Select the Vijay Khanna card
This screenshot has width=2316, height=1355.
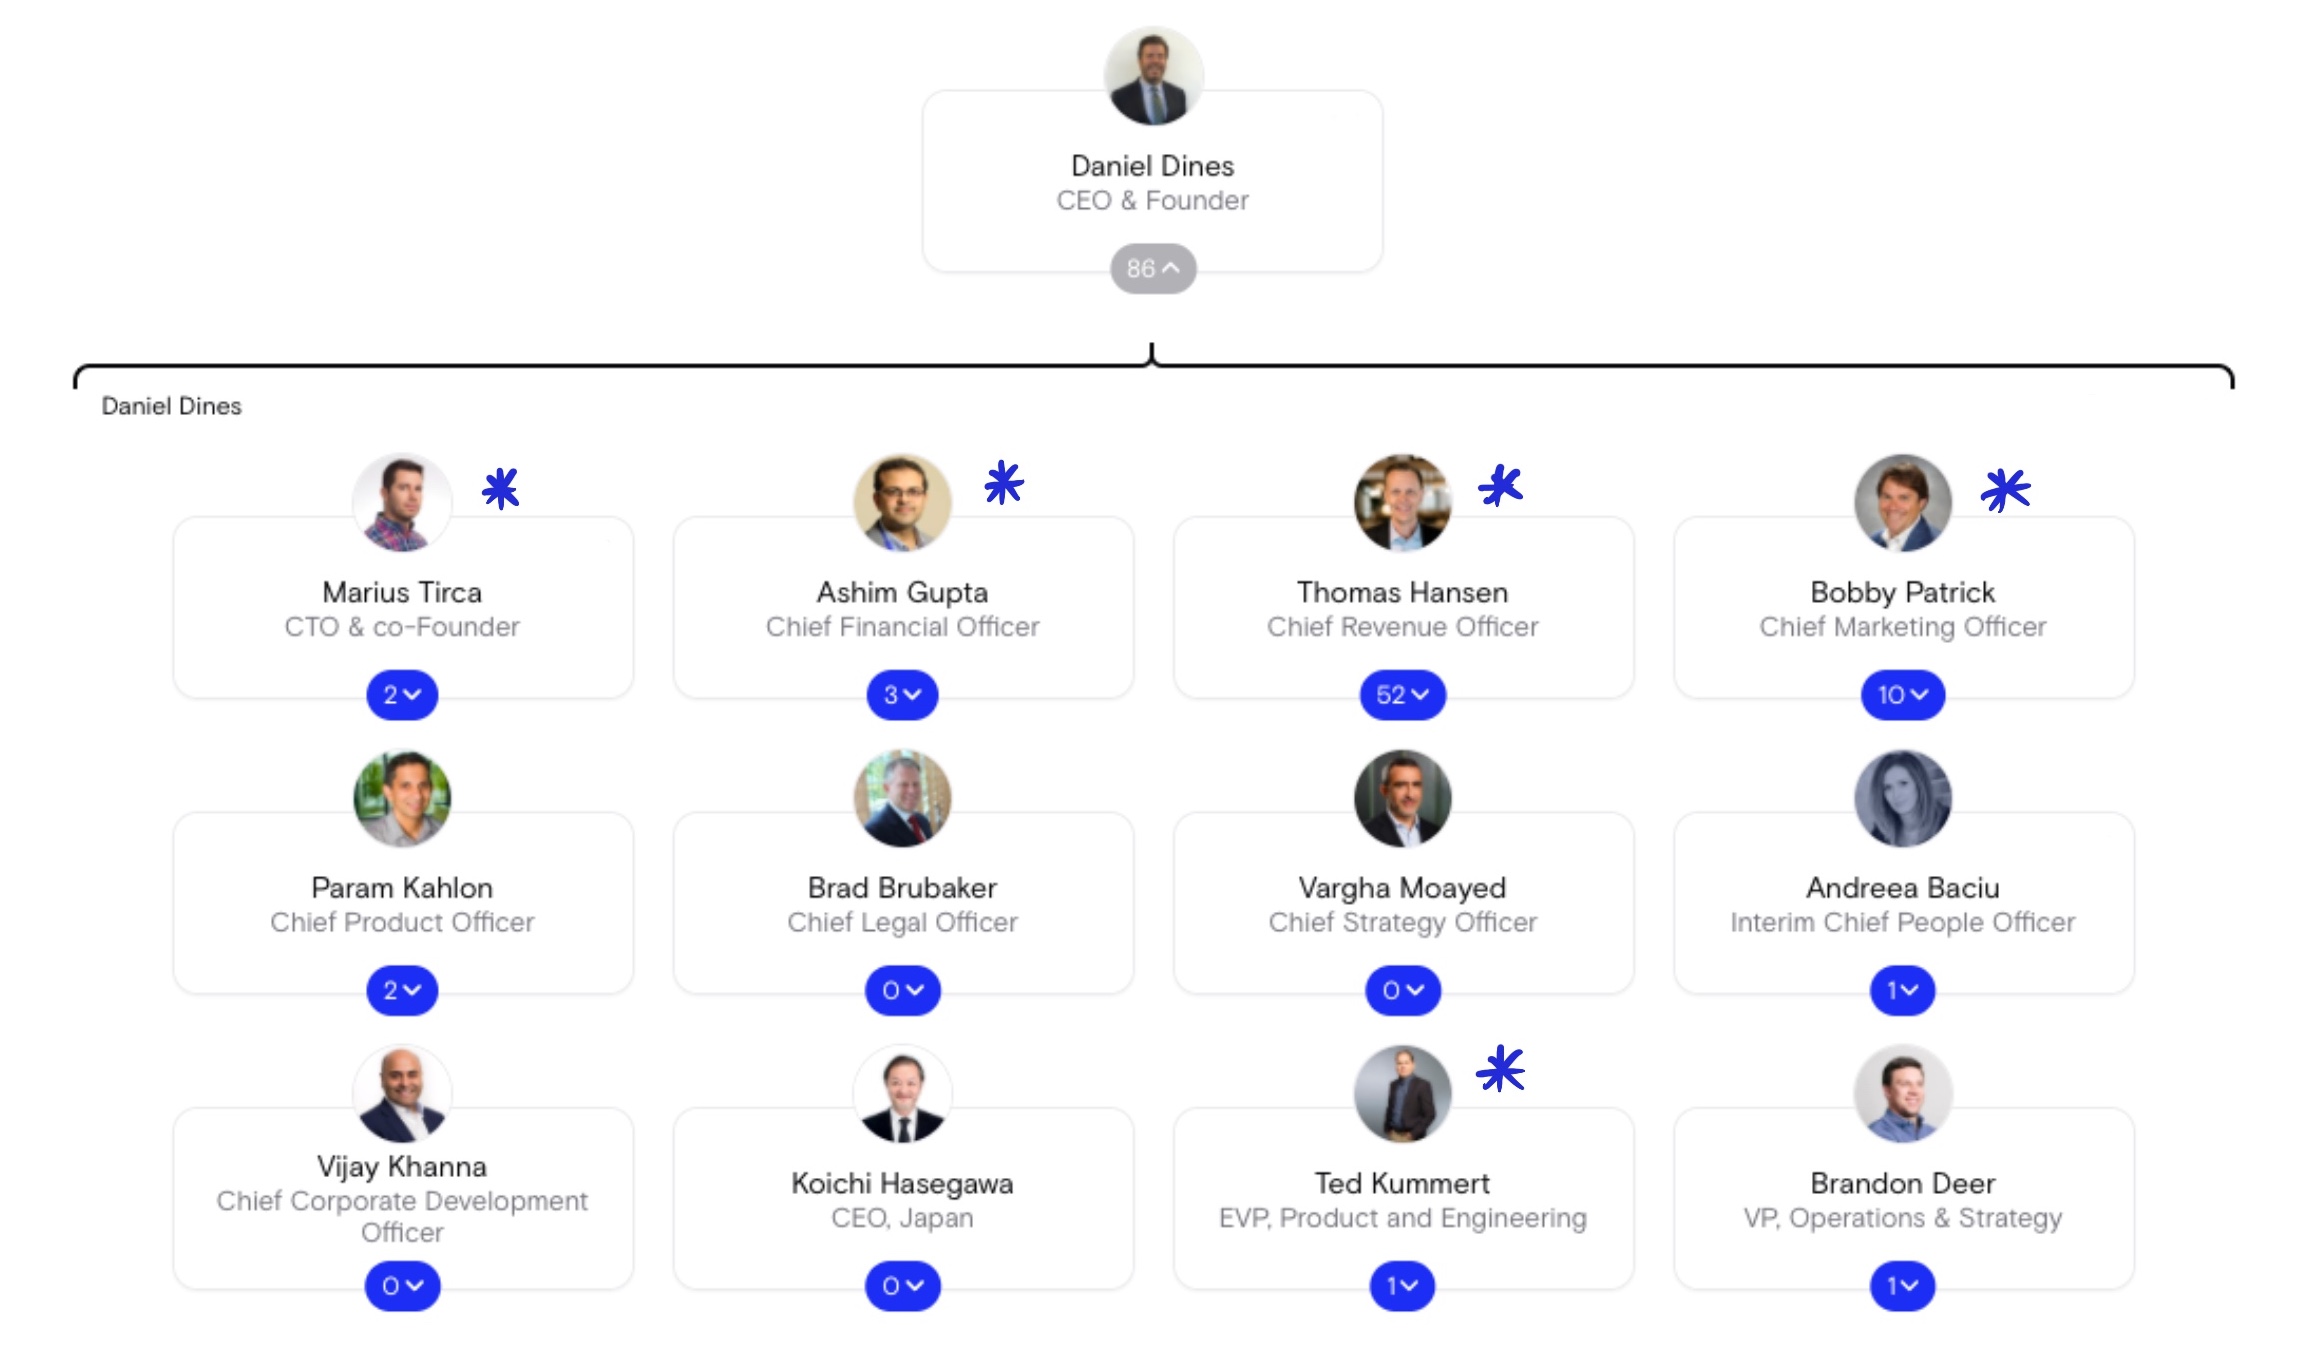[x=403, y=1198]
